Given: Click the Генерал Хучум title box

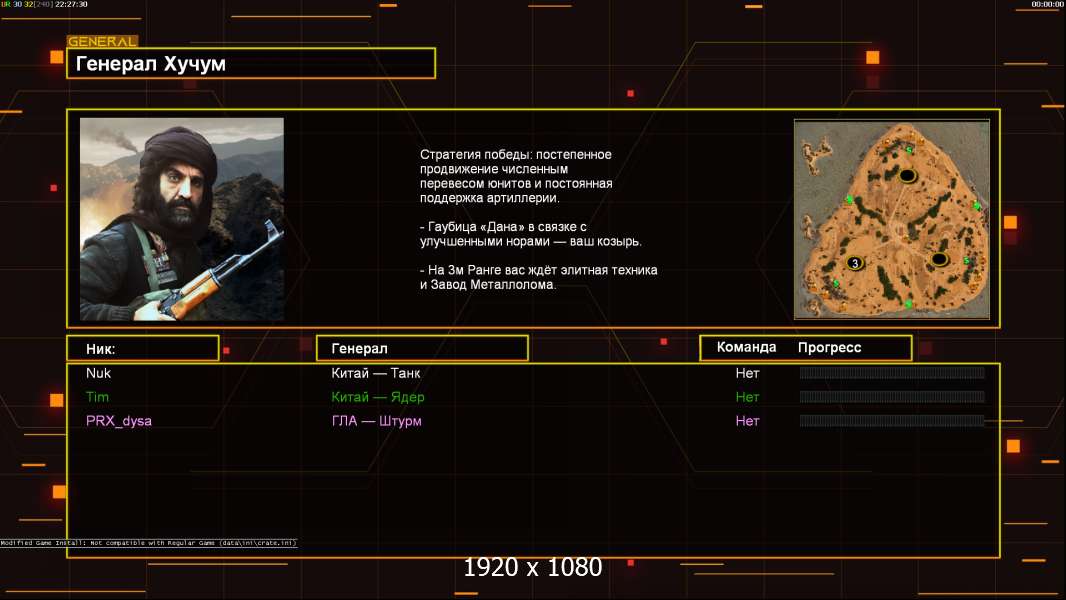Looking at the screenshot, I should pyautogui.click(x=251, y=63).
